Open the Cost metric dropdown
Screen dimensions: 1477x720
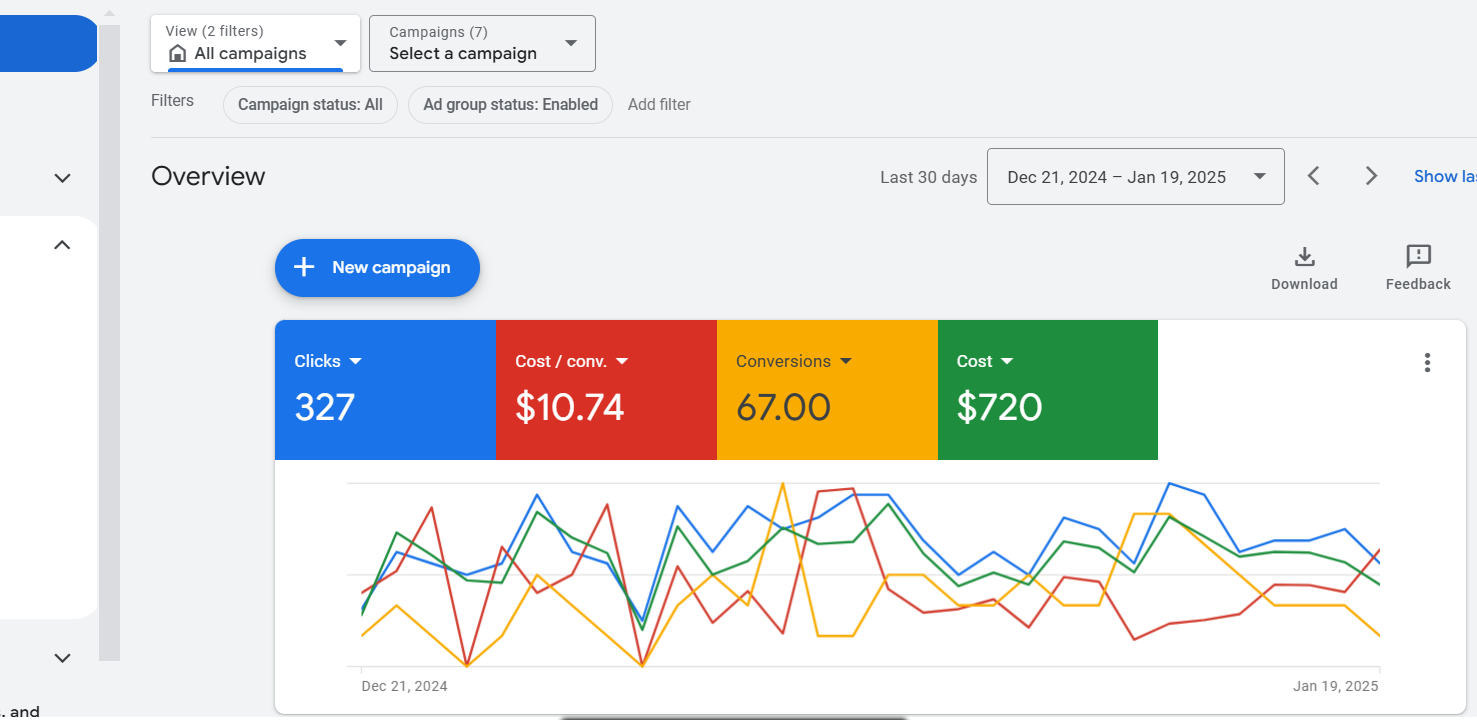1007,362
